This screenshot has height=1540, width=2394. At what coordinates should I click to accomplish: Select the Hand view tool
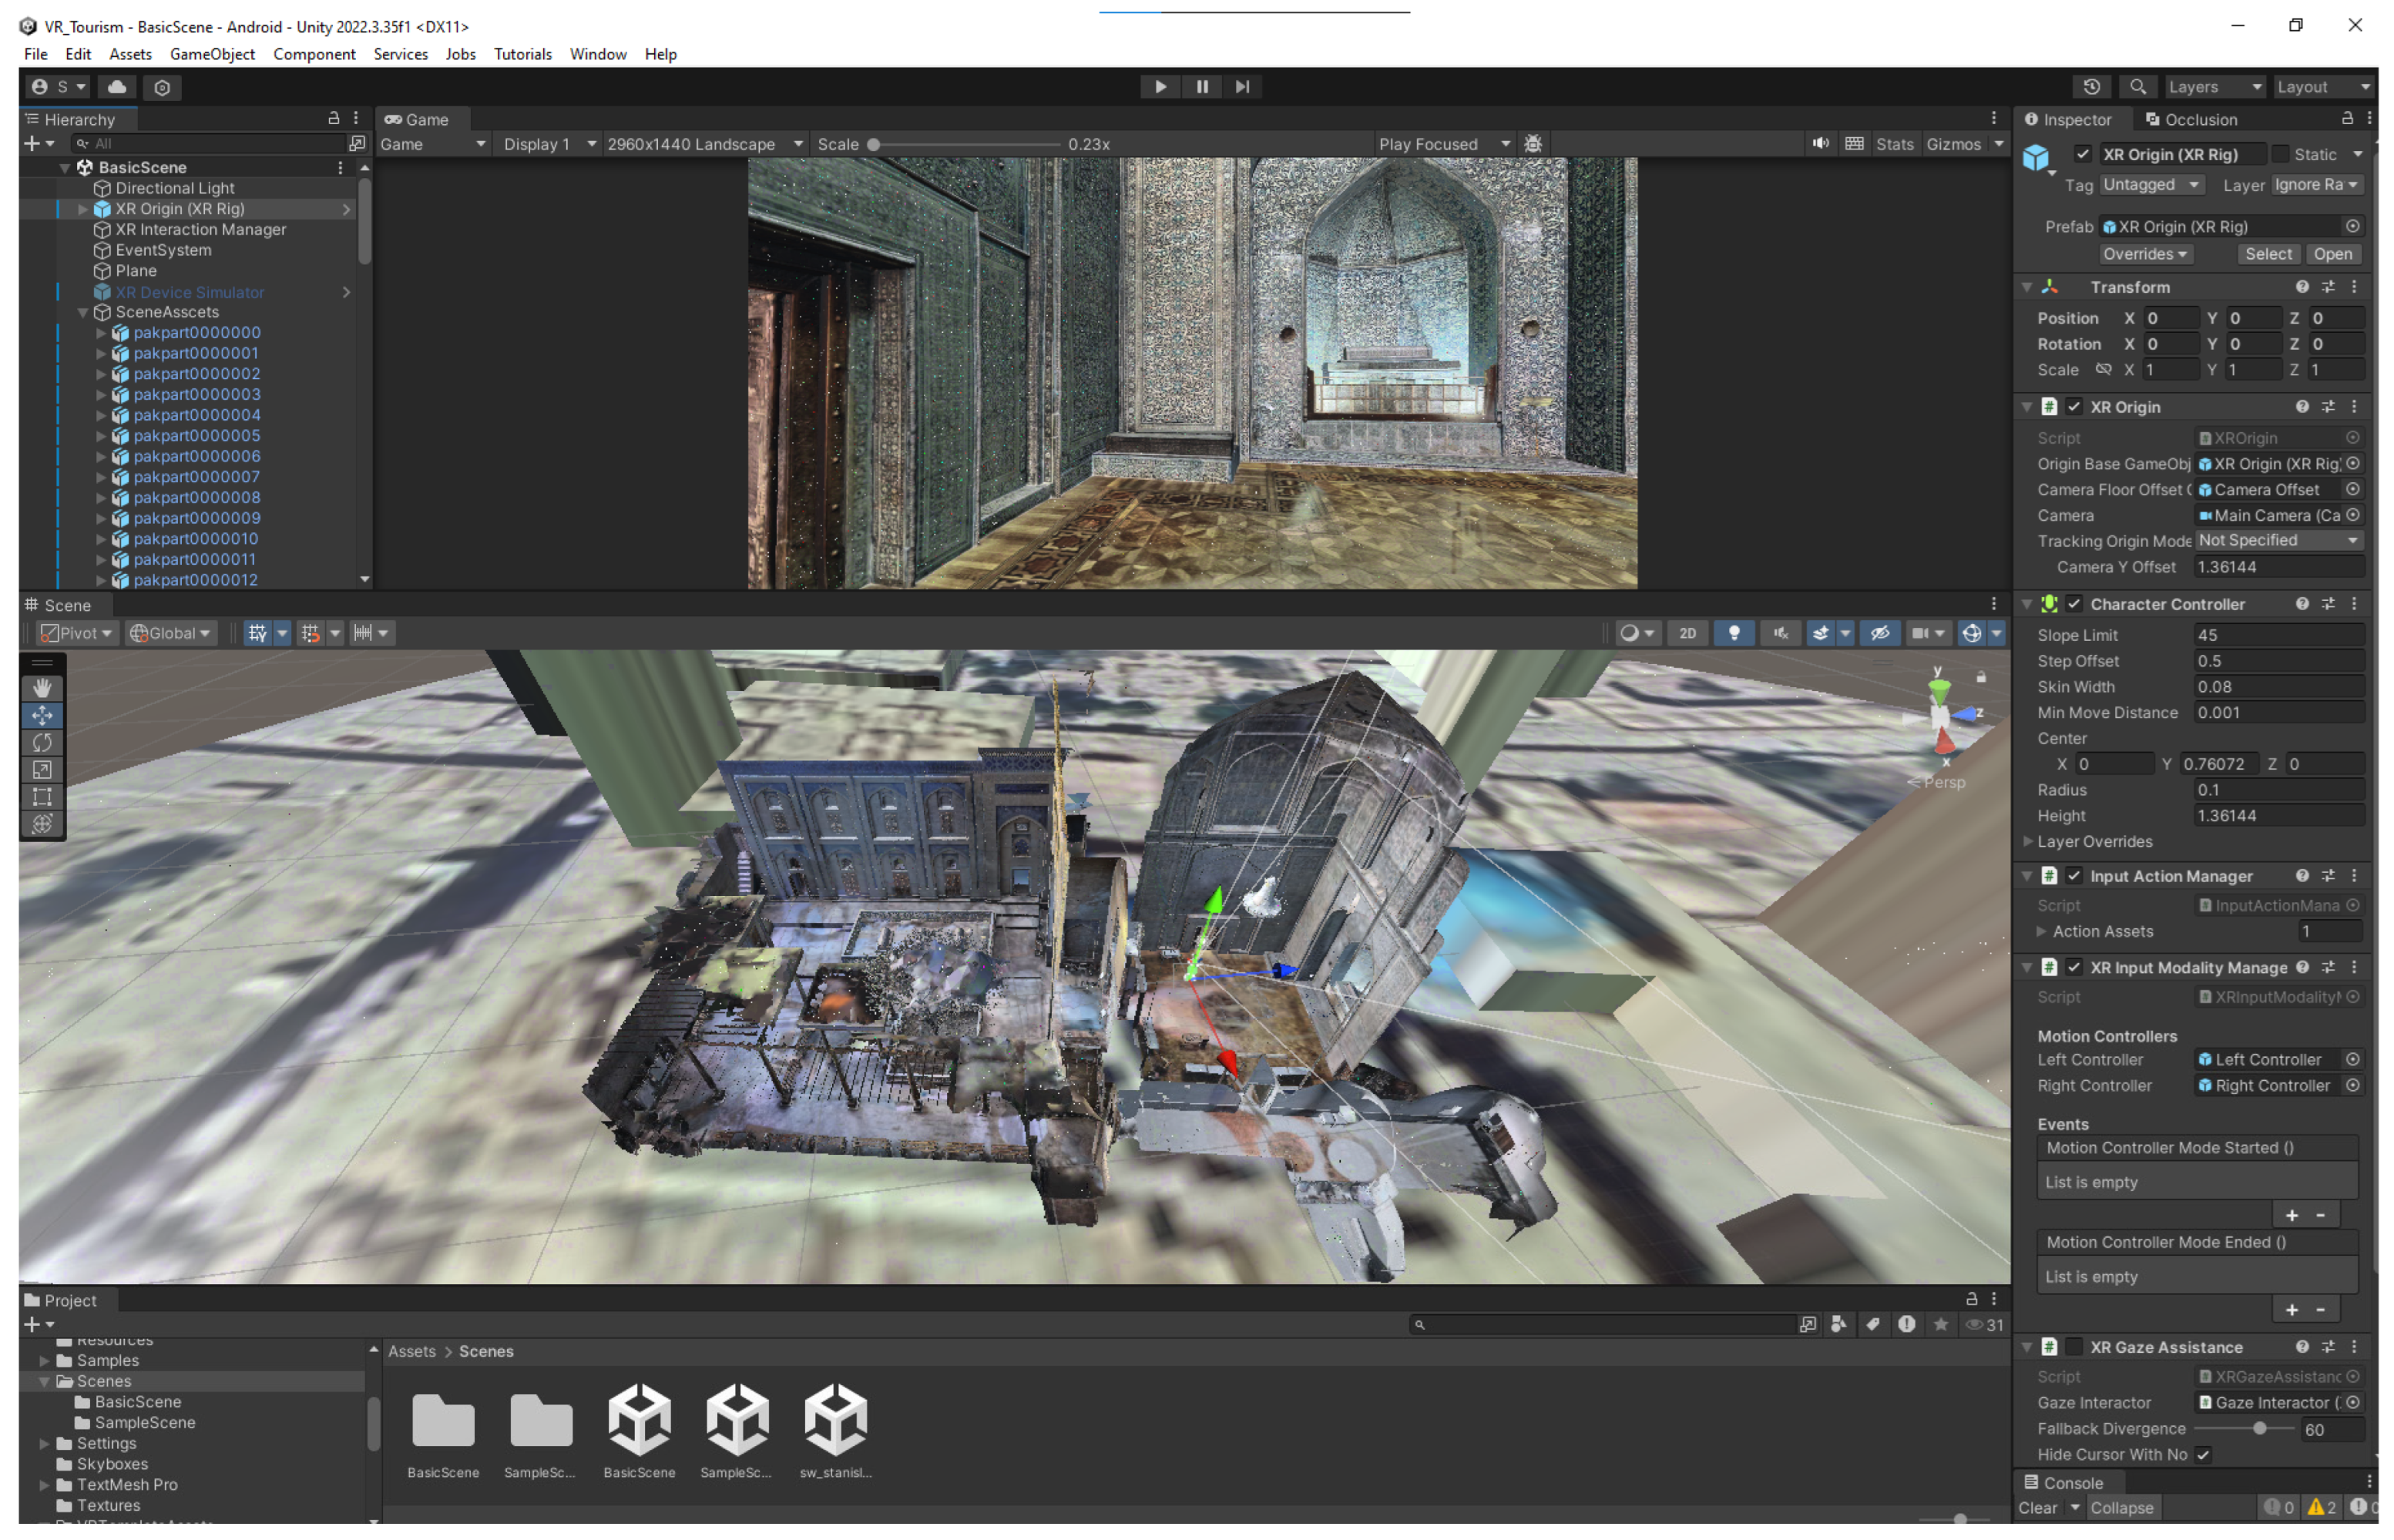(42, 688)
